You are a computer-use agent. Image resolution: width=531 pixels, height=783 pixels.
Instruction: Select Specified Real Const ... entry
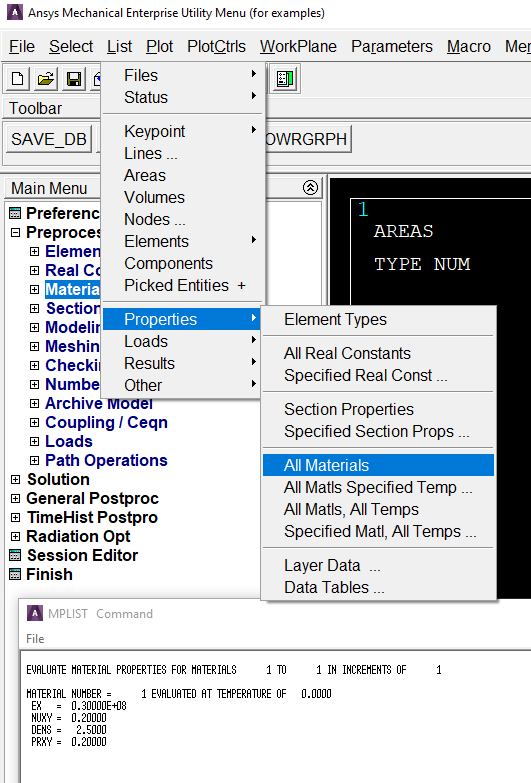(378, 375)
